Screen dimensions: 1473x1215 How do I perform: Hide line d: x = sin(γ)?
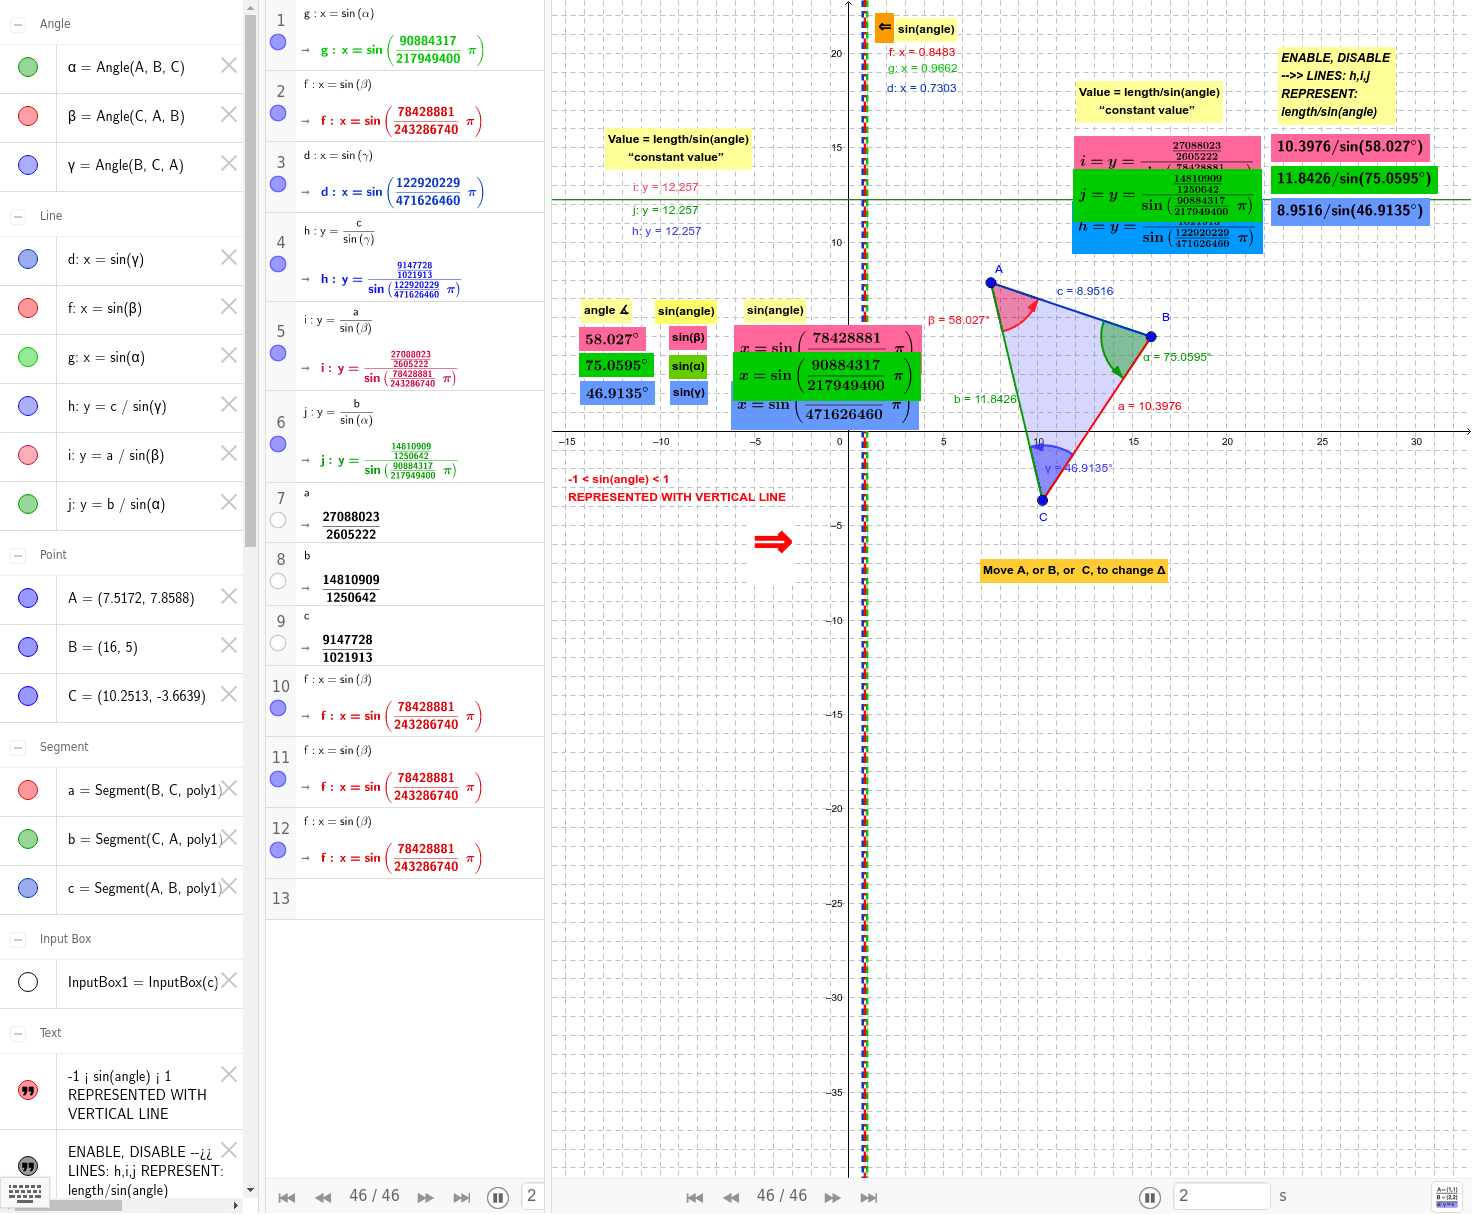28,259
